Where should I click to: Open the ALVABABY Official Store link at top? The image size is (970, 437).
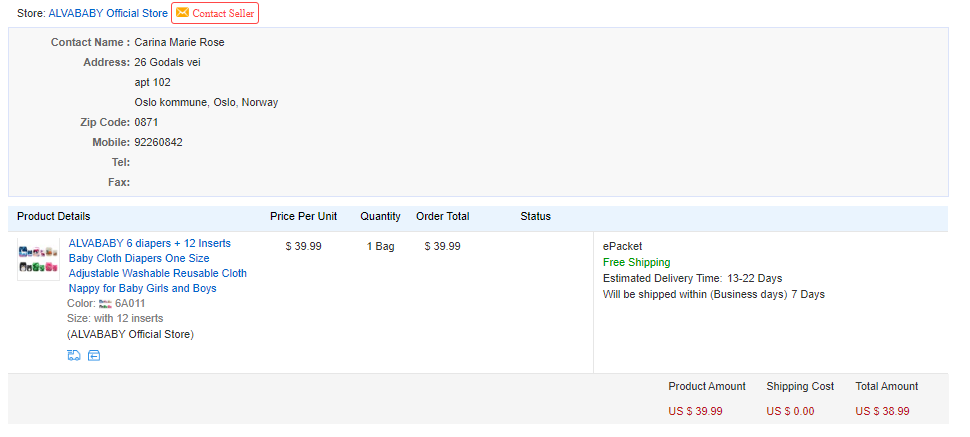pos(108,13)
